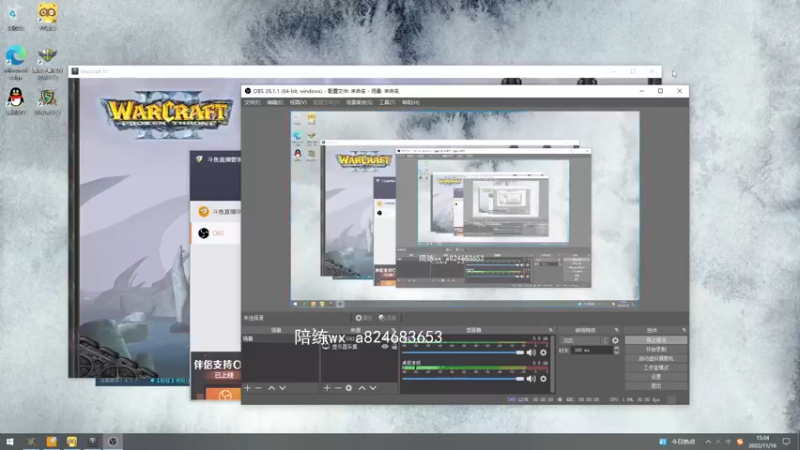800x450 pixels.
Task: Adjust first mixer channel volume slider
Action: (x=463, y=353)
